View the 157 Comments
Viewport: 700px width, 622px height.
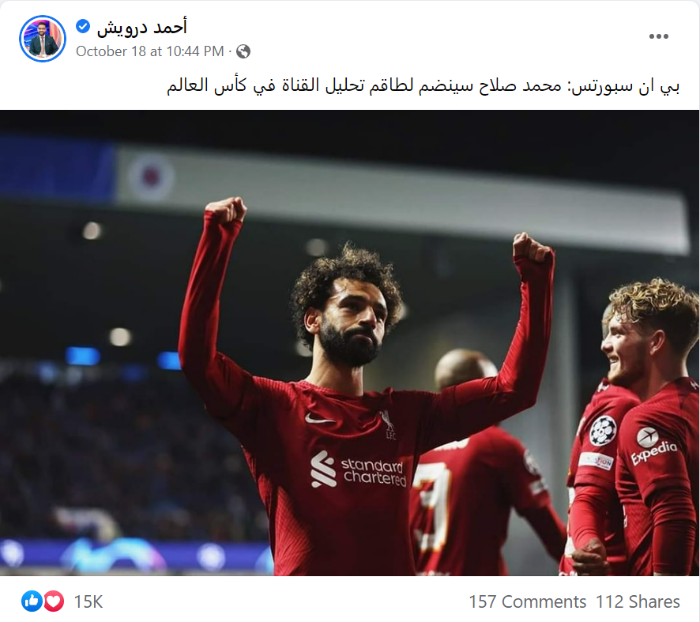pos(527,601)
